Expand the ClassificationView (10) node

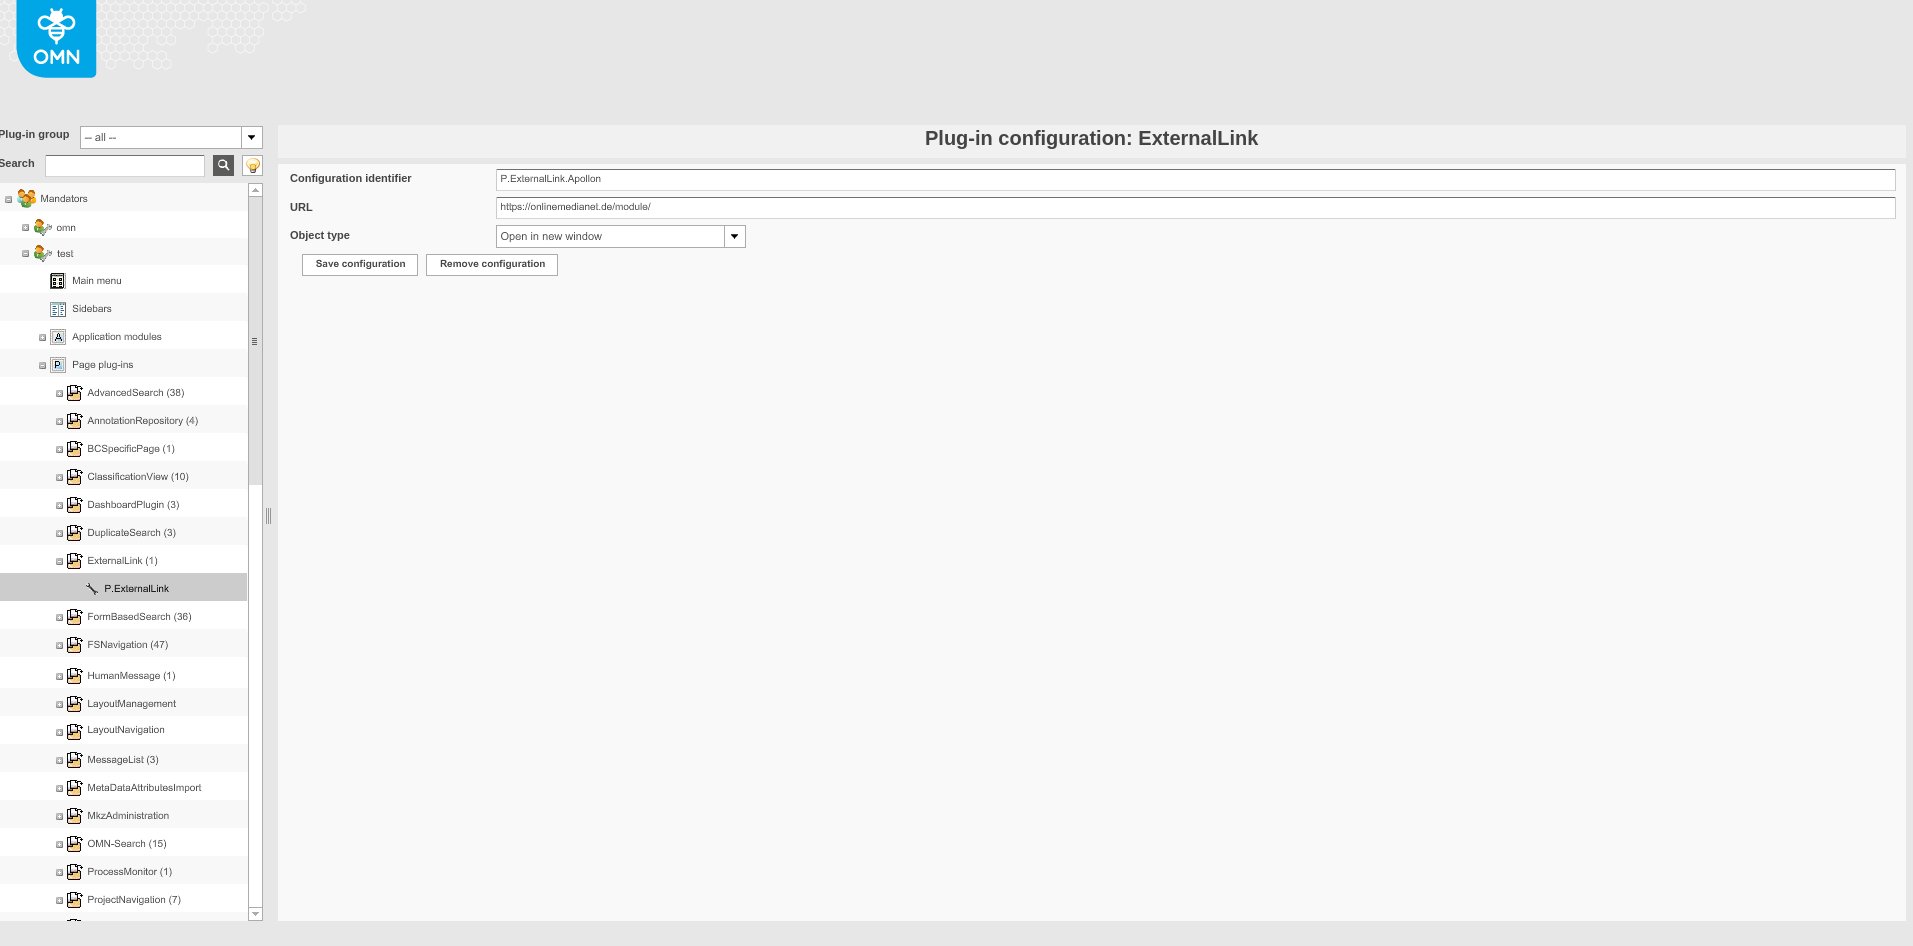(59, 478)
